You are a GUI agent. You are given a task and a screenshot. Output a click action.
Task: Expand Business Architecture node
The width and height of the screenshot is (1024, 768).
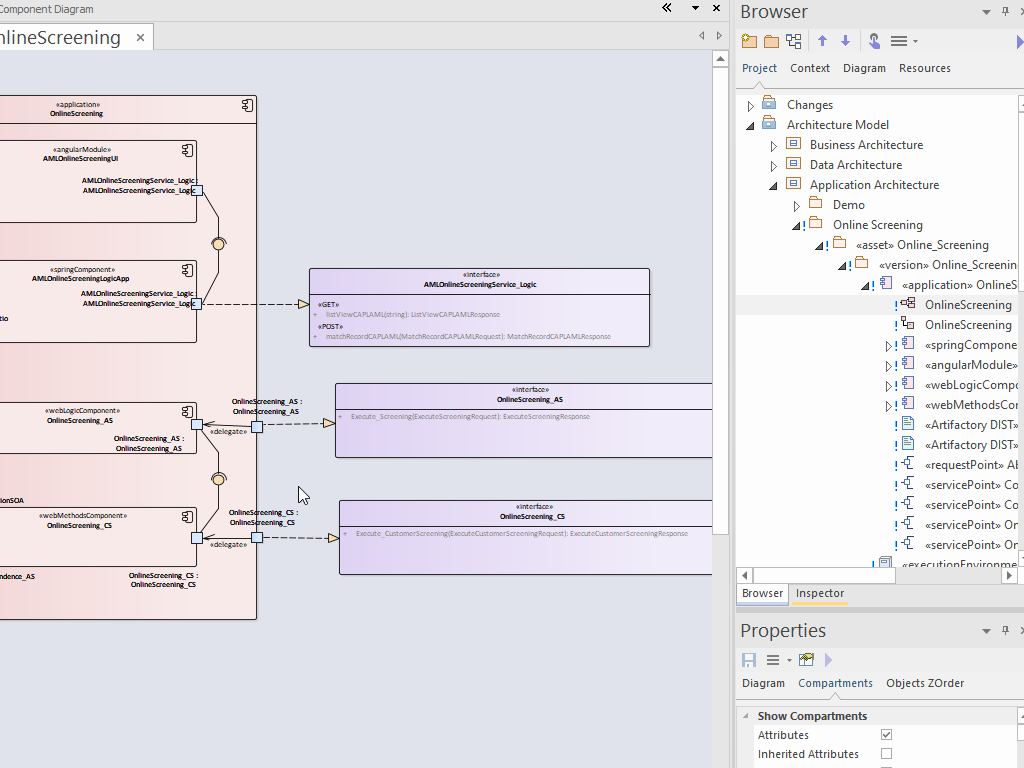774,146
